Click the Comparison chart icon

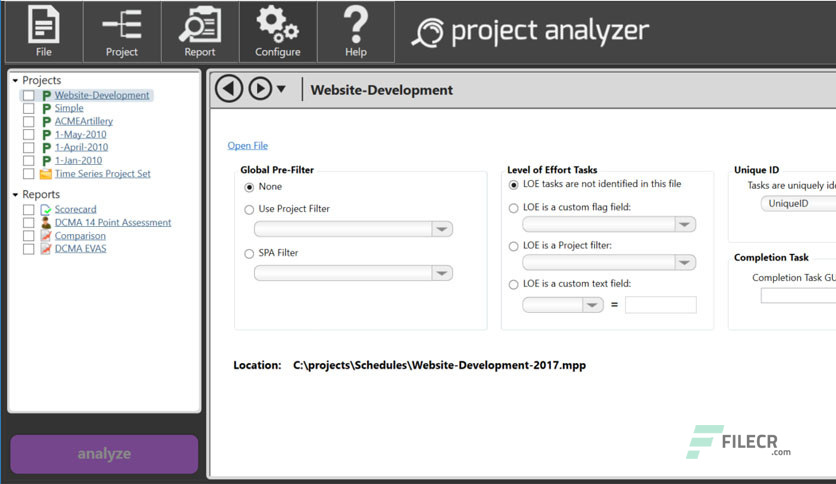click(46, 236)
